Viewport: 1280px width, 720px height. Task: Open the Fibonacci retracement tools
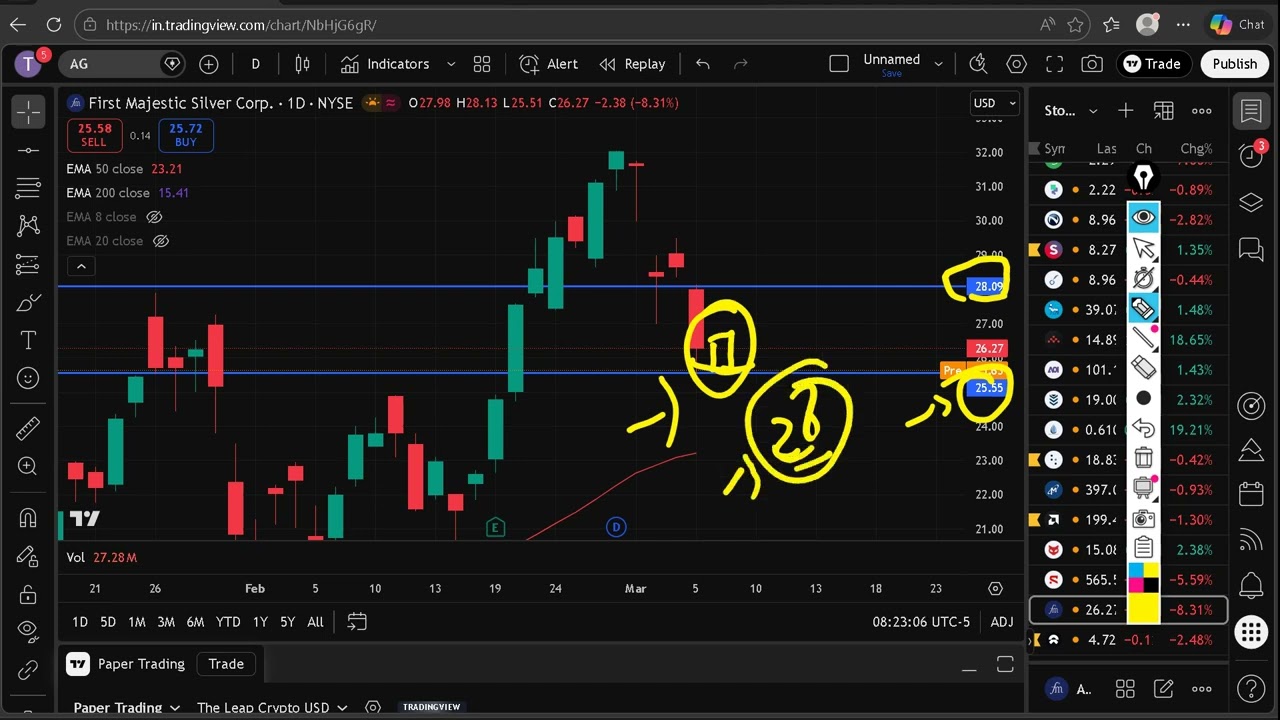point(28,188)
